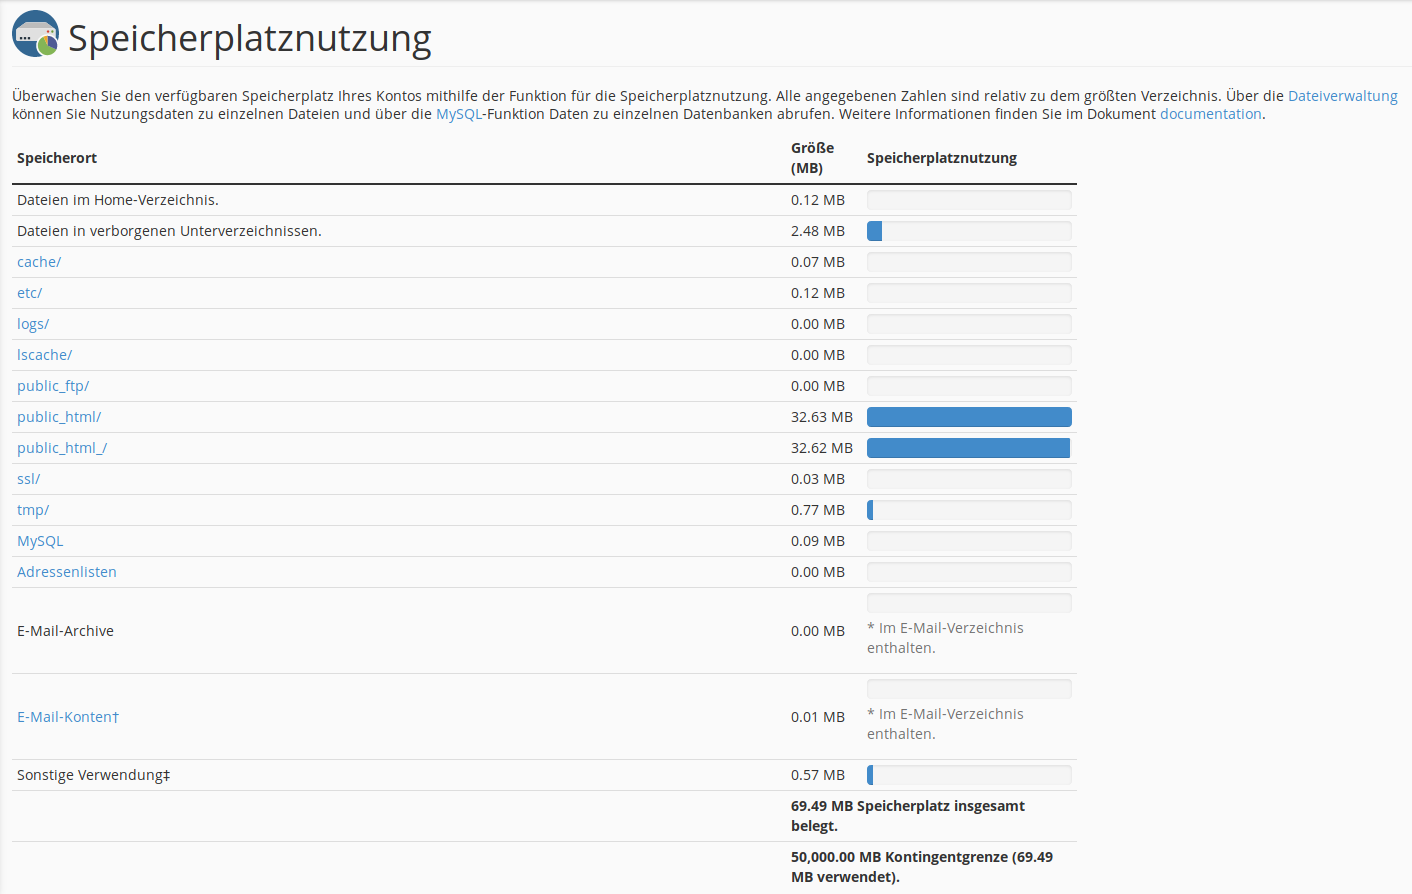Screen dimensions: 1412x894
Task: Open the ssl/ folder
Action: click(29, 479)
